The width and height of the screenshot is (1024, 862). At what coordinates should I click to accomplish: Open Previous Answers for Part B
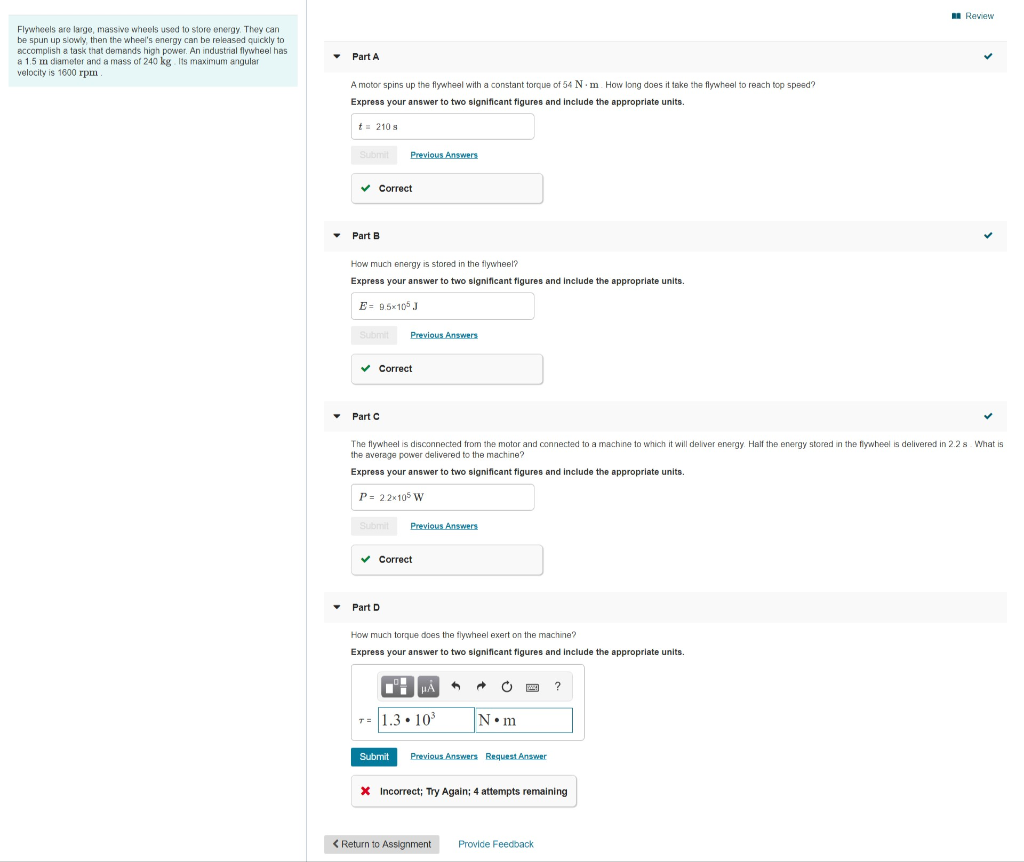pos(443,335)
